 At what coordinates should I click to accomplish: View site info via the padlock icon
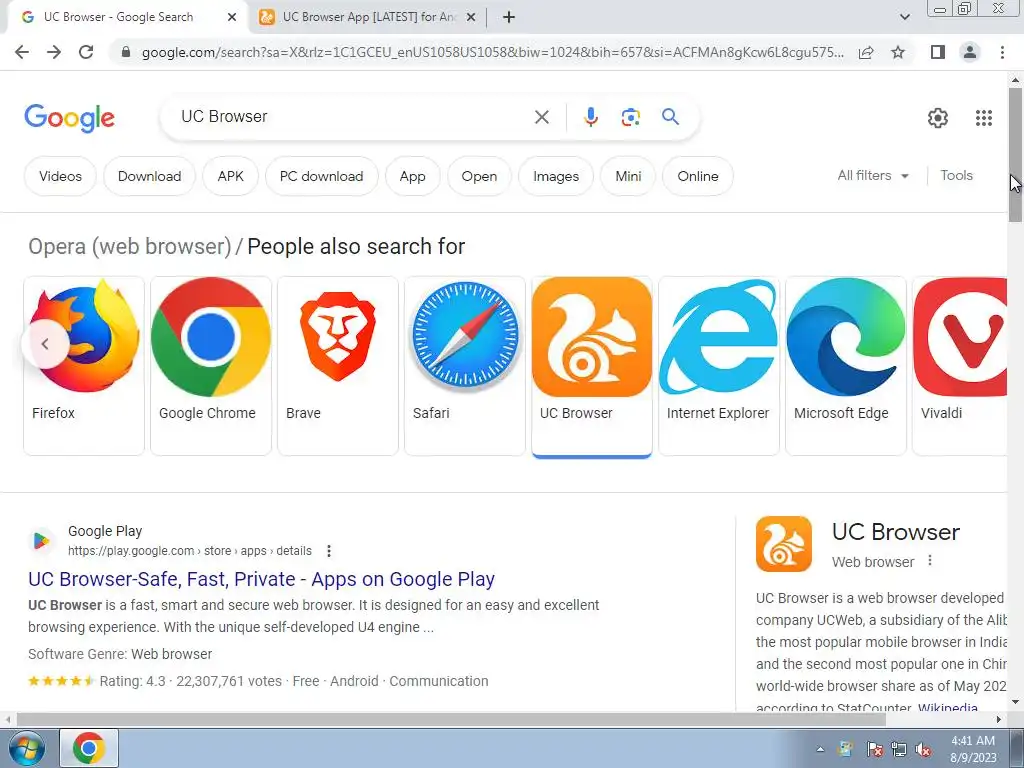pyautogui.click(x=125, y=52)
